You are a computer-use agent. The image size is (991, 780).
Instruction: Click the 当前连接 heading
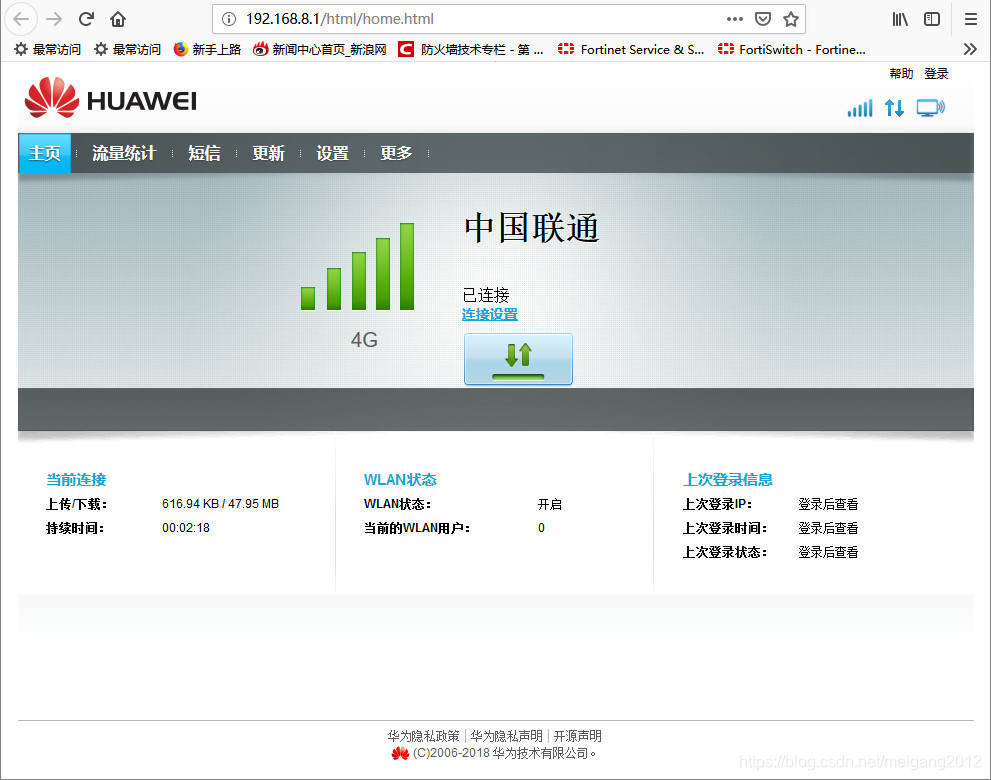click(x=76, y=479)
